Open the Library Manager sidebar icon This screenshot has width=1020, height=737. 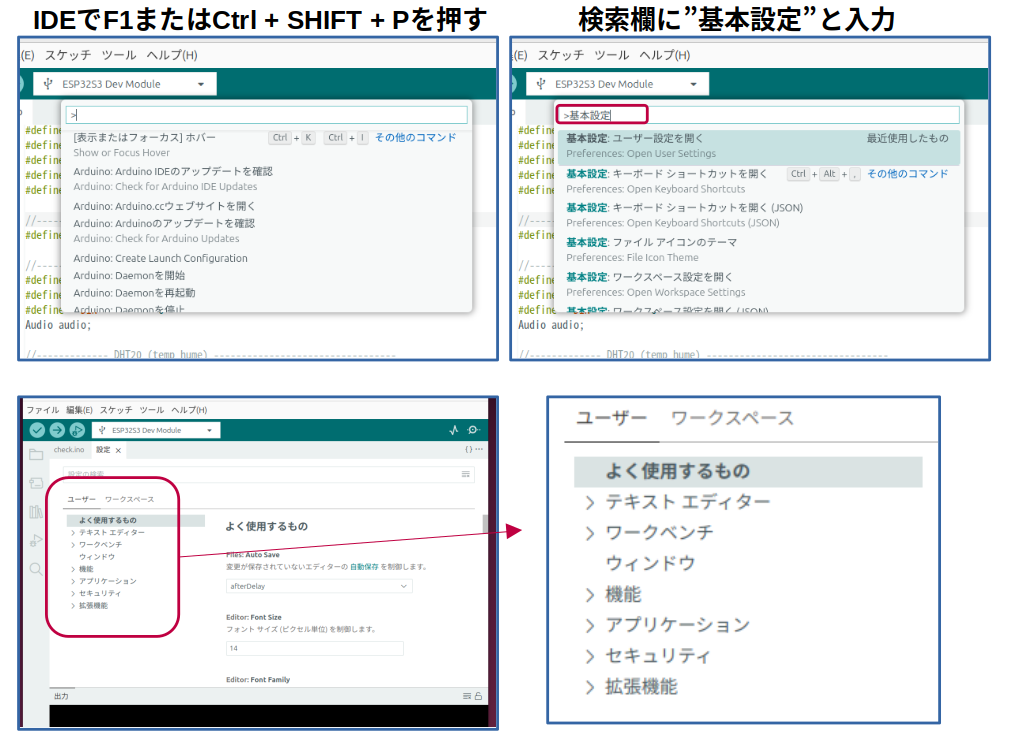(36, 512)
